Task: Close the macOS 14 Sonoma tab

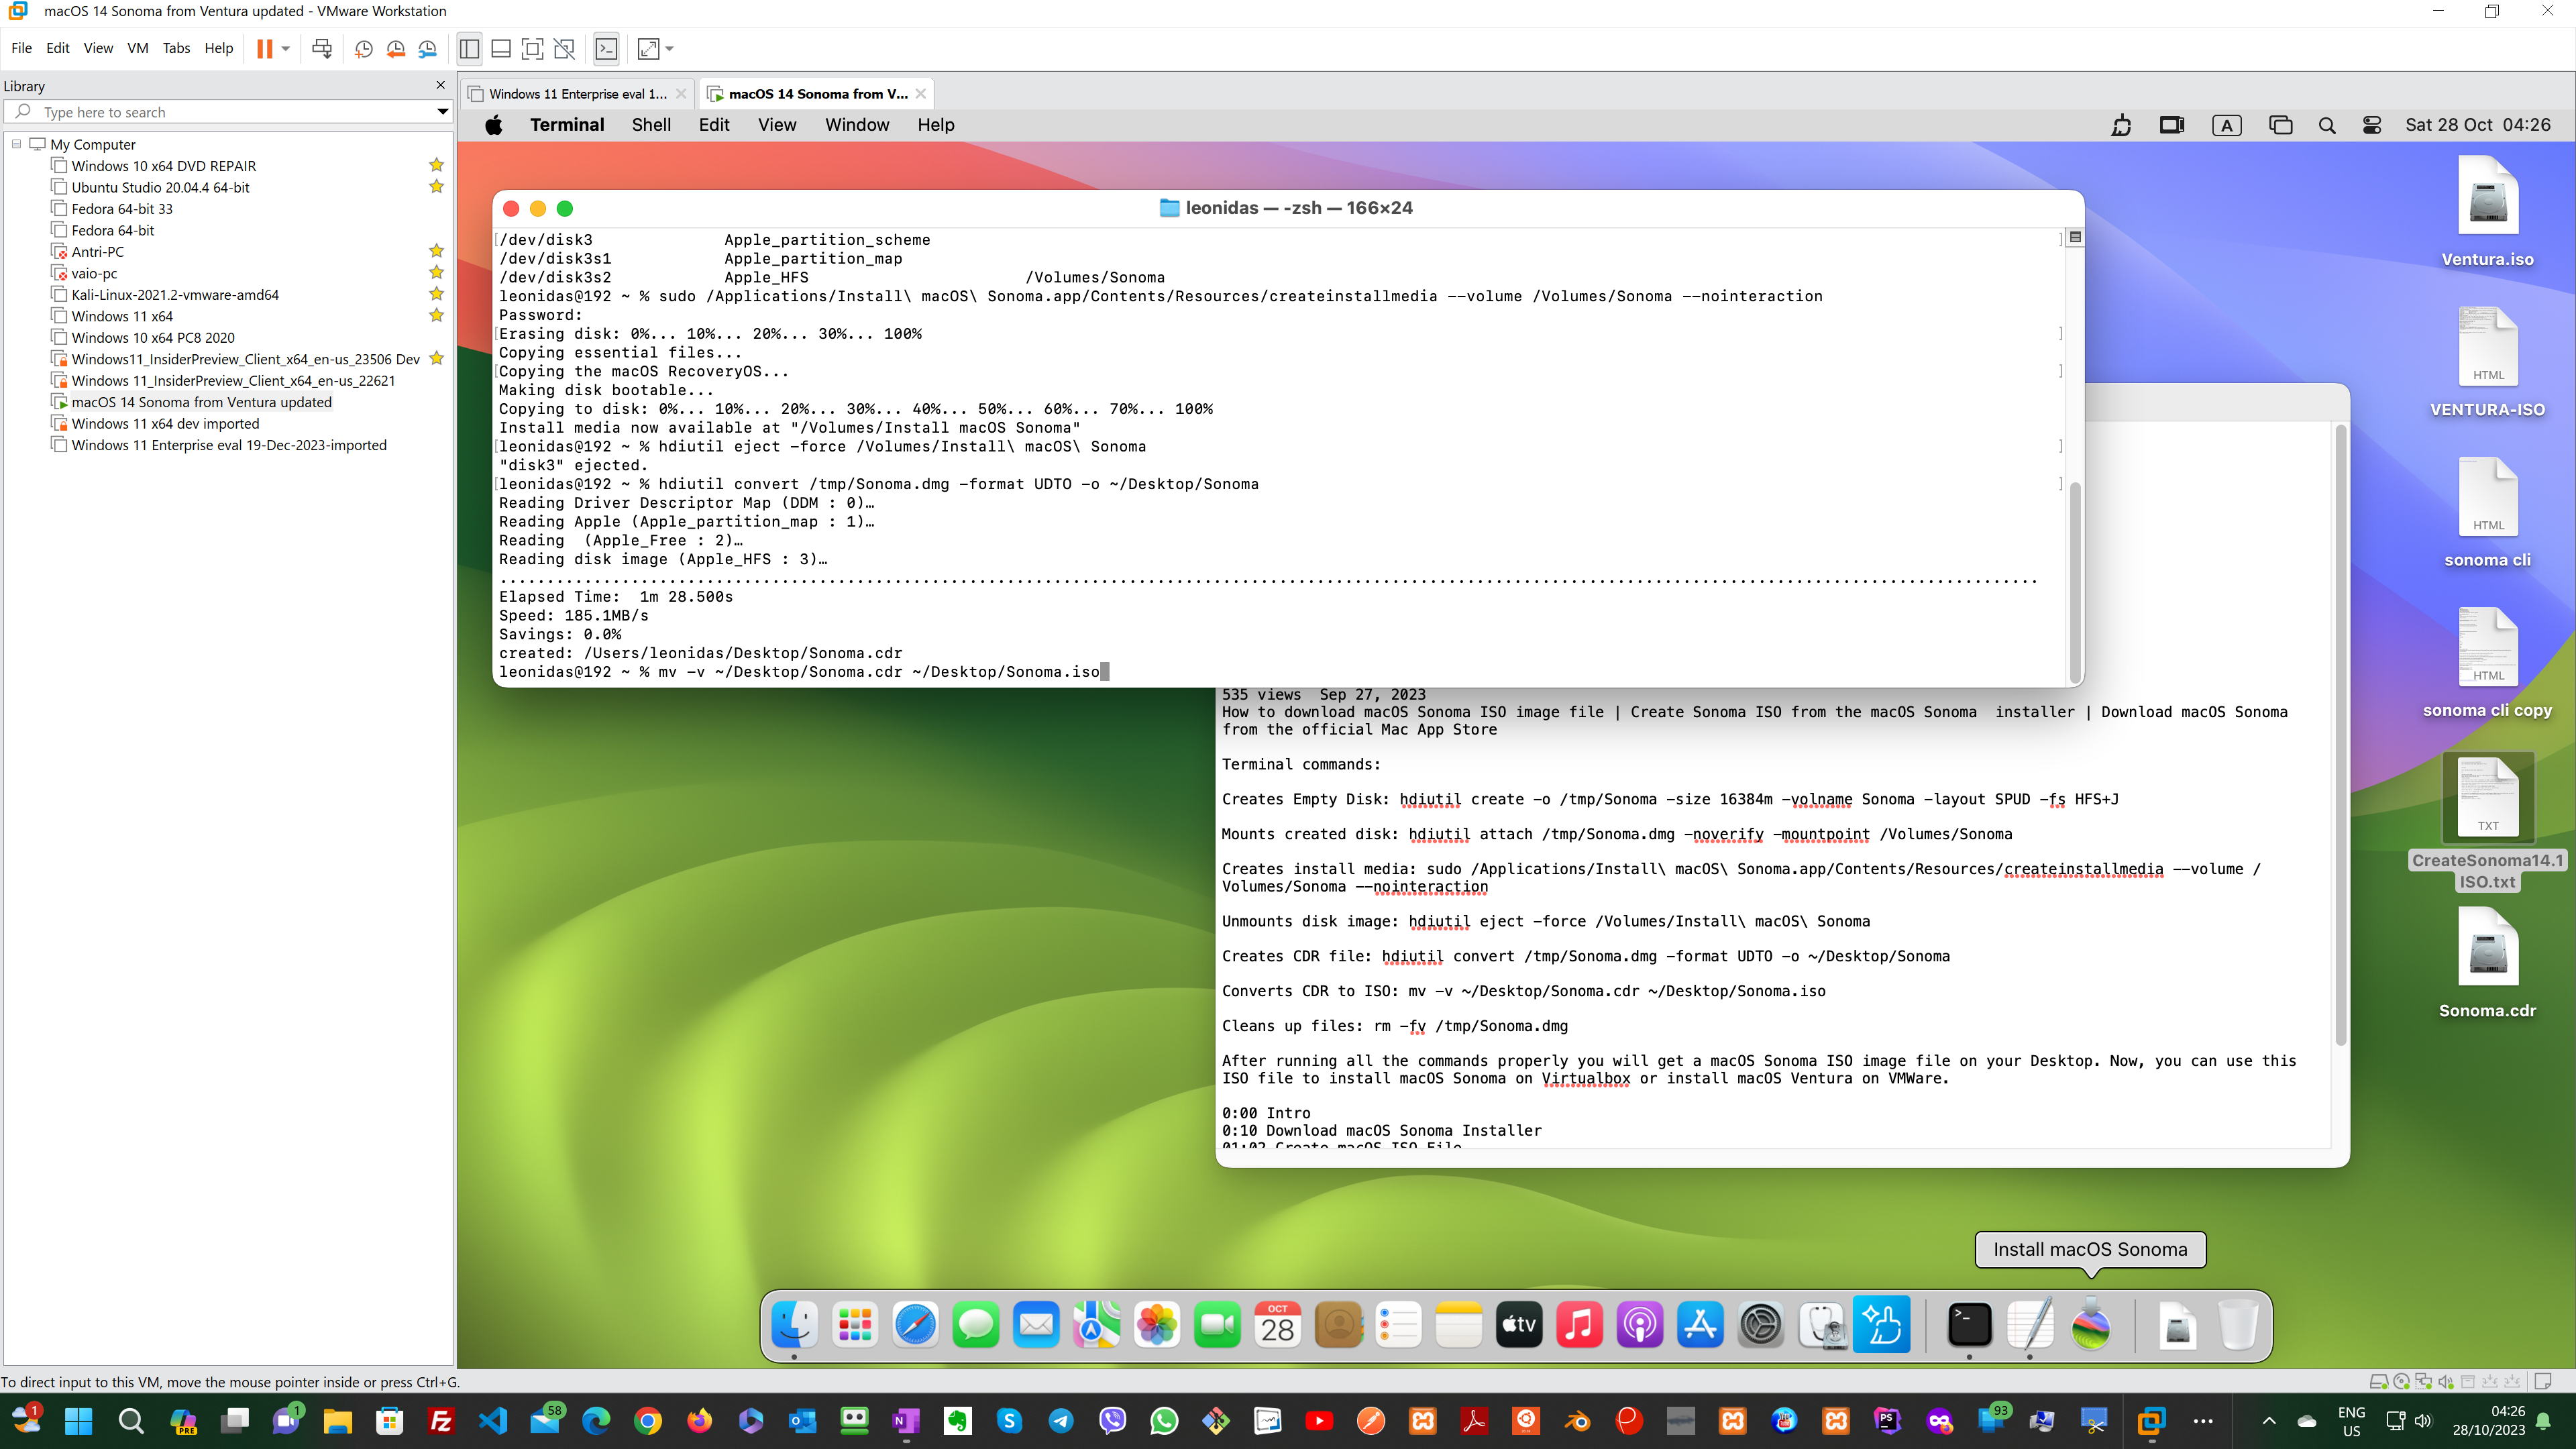Action: [920, 94]
